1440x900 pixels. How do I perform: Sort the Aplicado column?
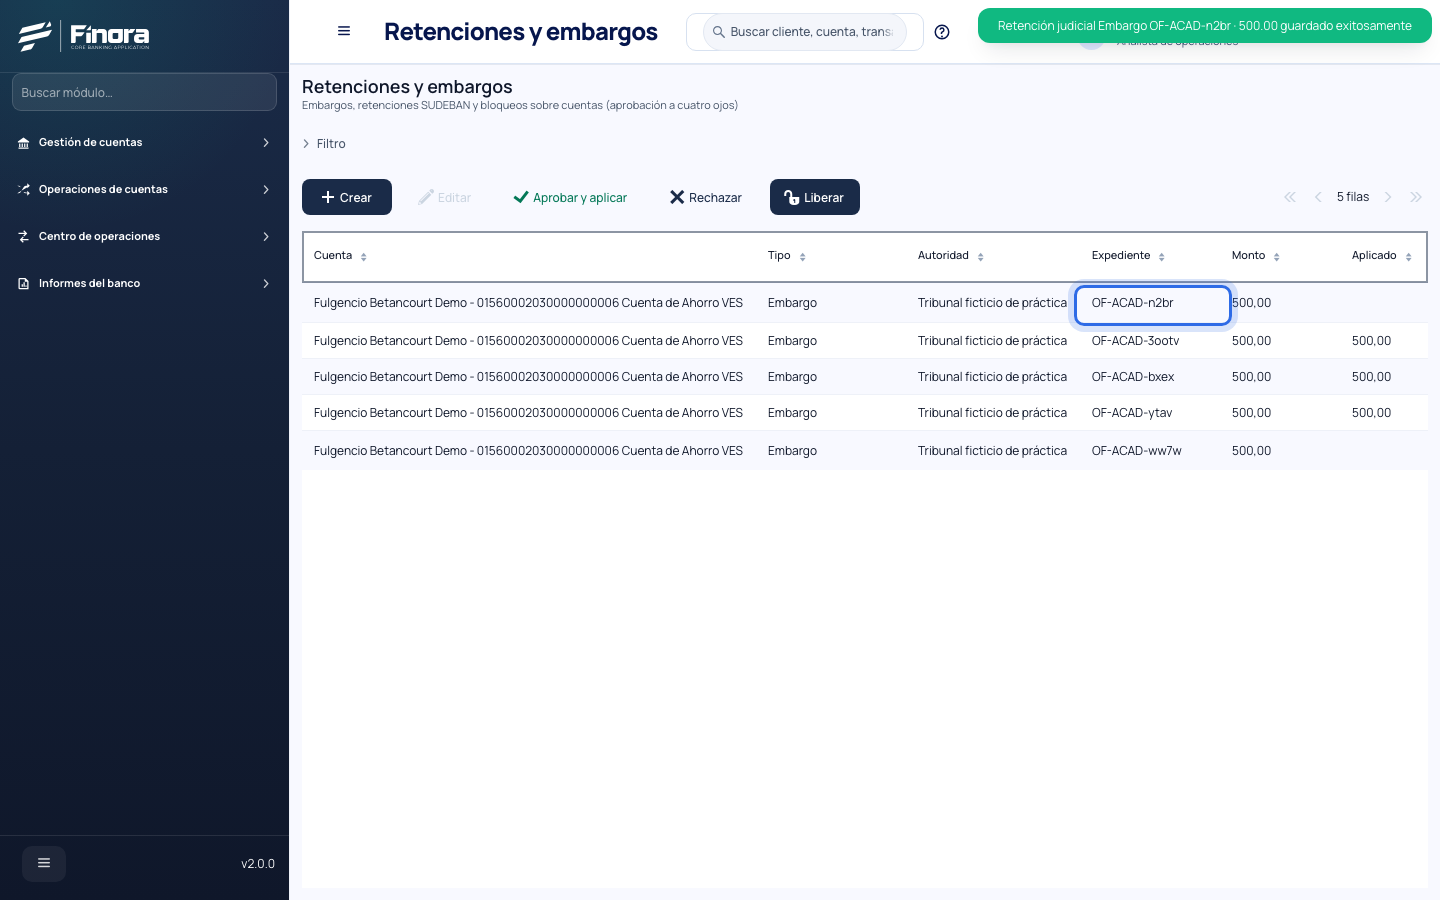[1409, 257]
